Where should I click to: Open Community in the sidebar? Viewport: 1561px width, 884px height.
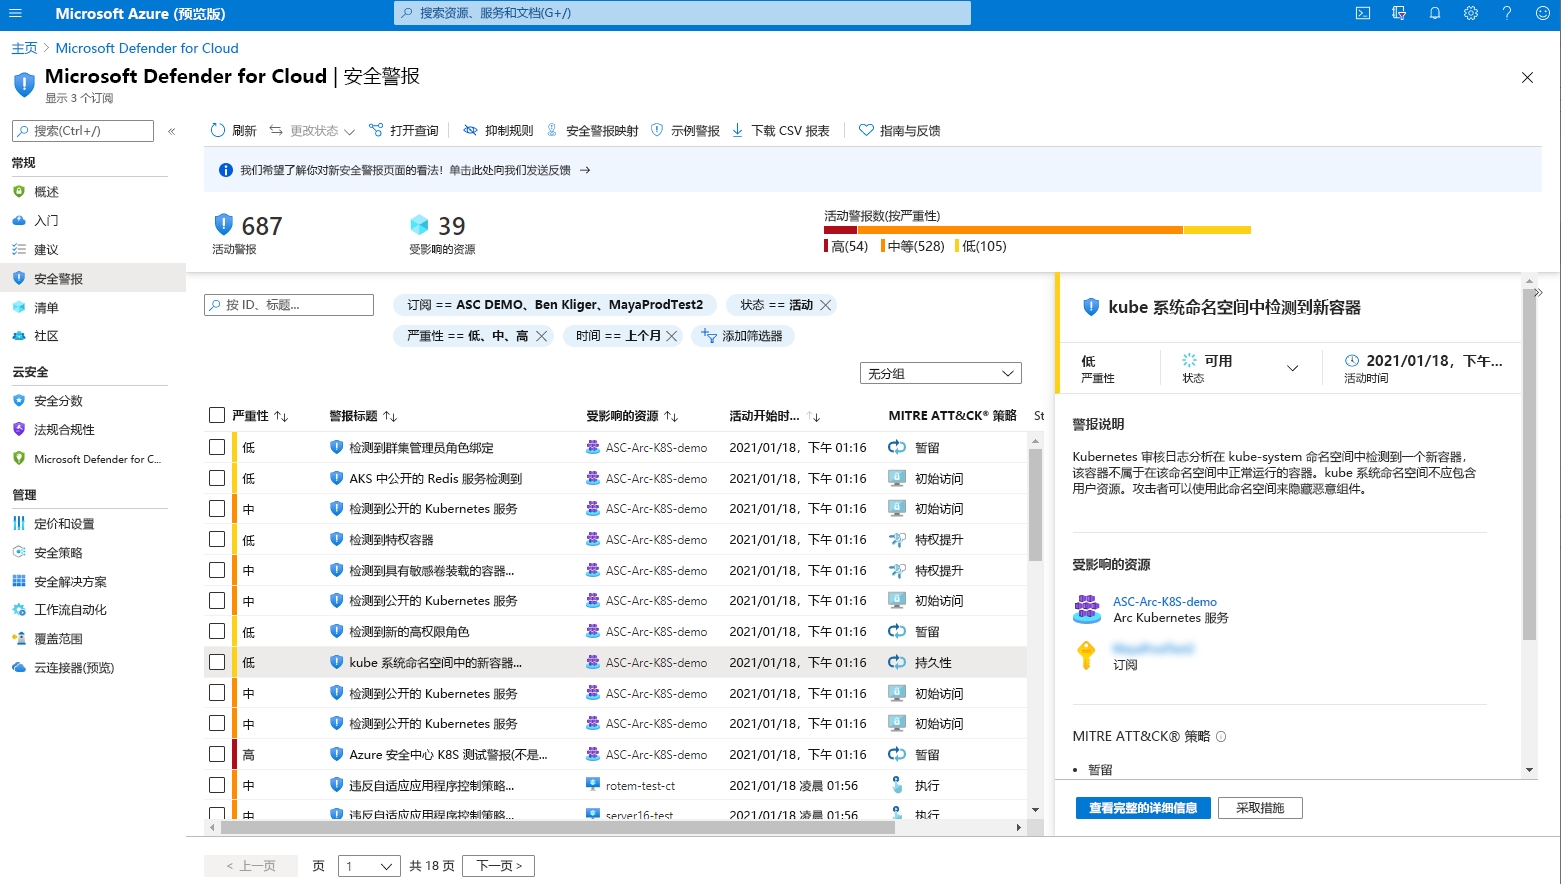tap(46, 336)
